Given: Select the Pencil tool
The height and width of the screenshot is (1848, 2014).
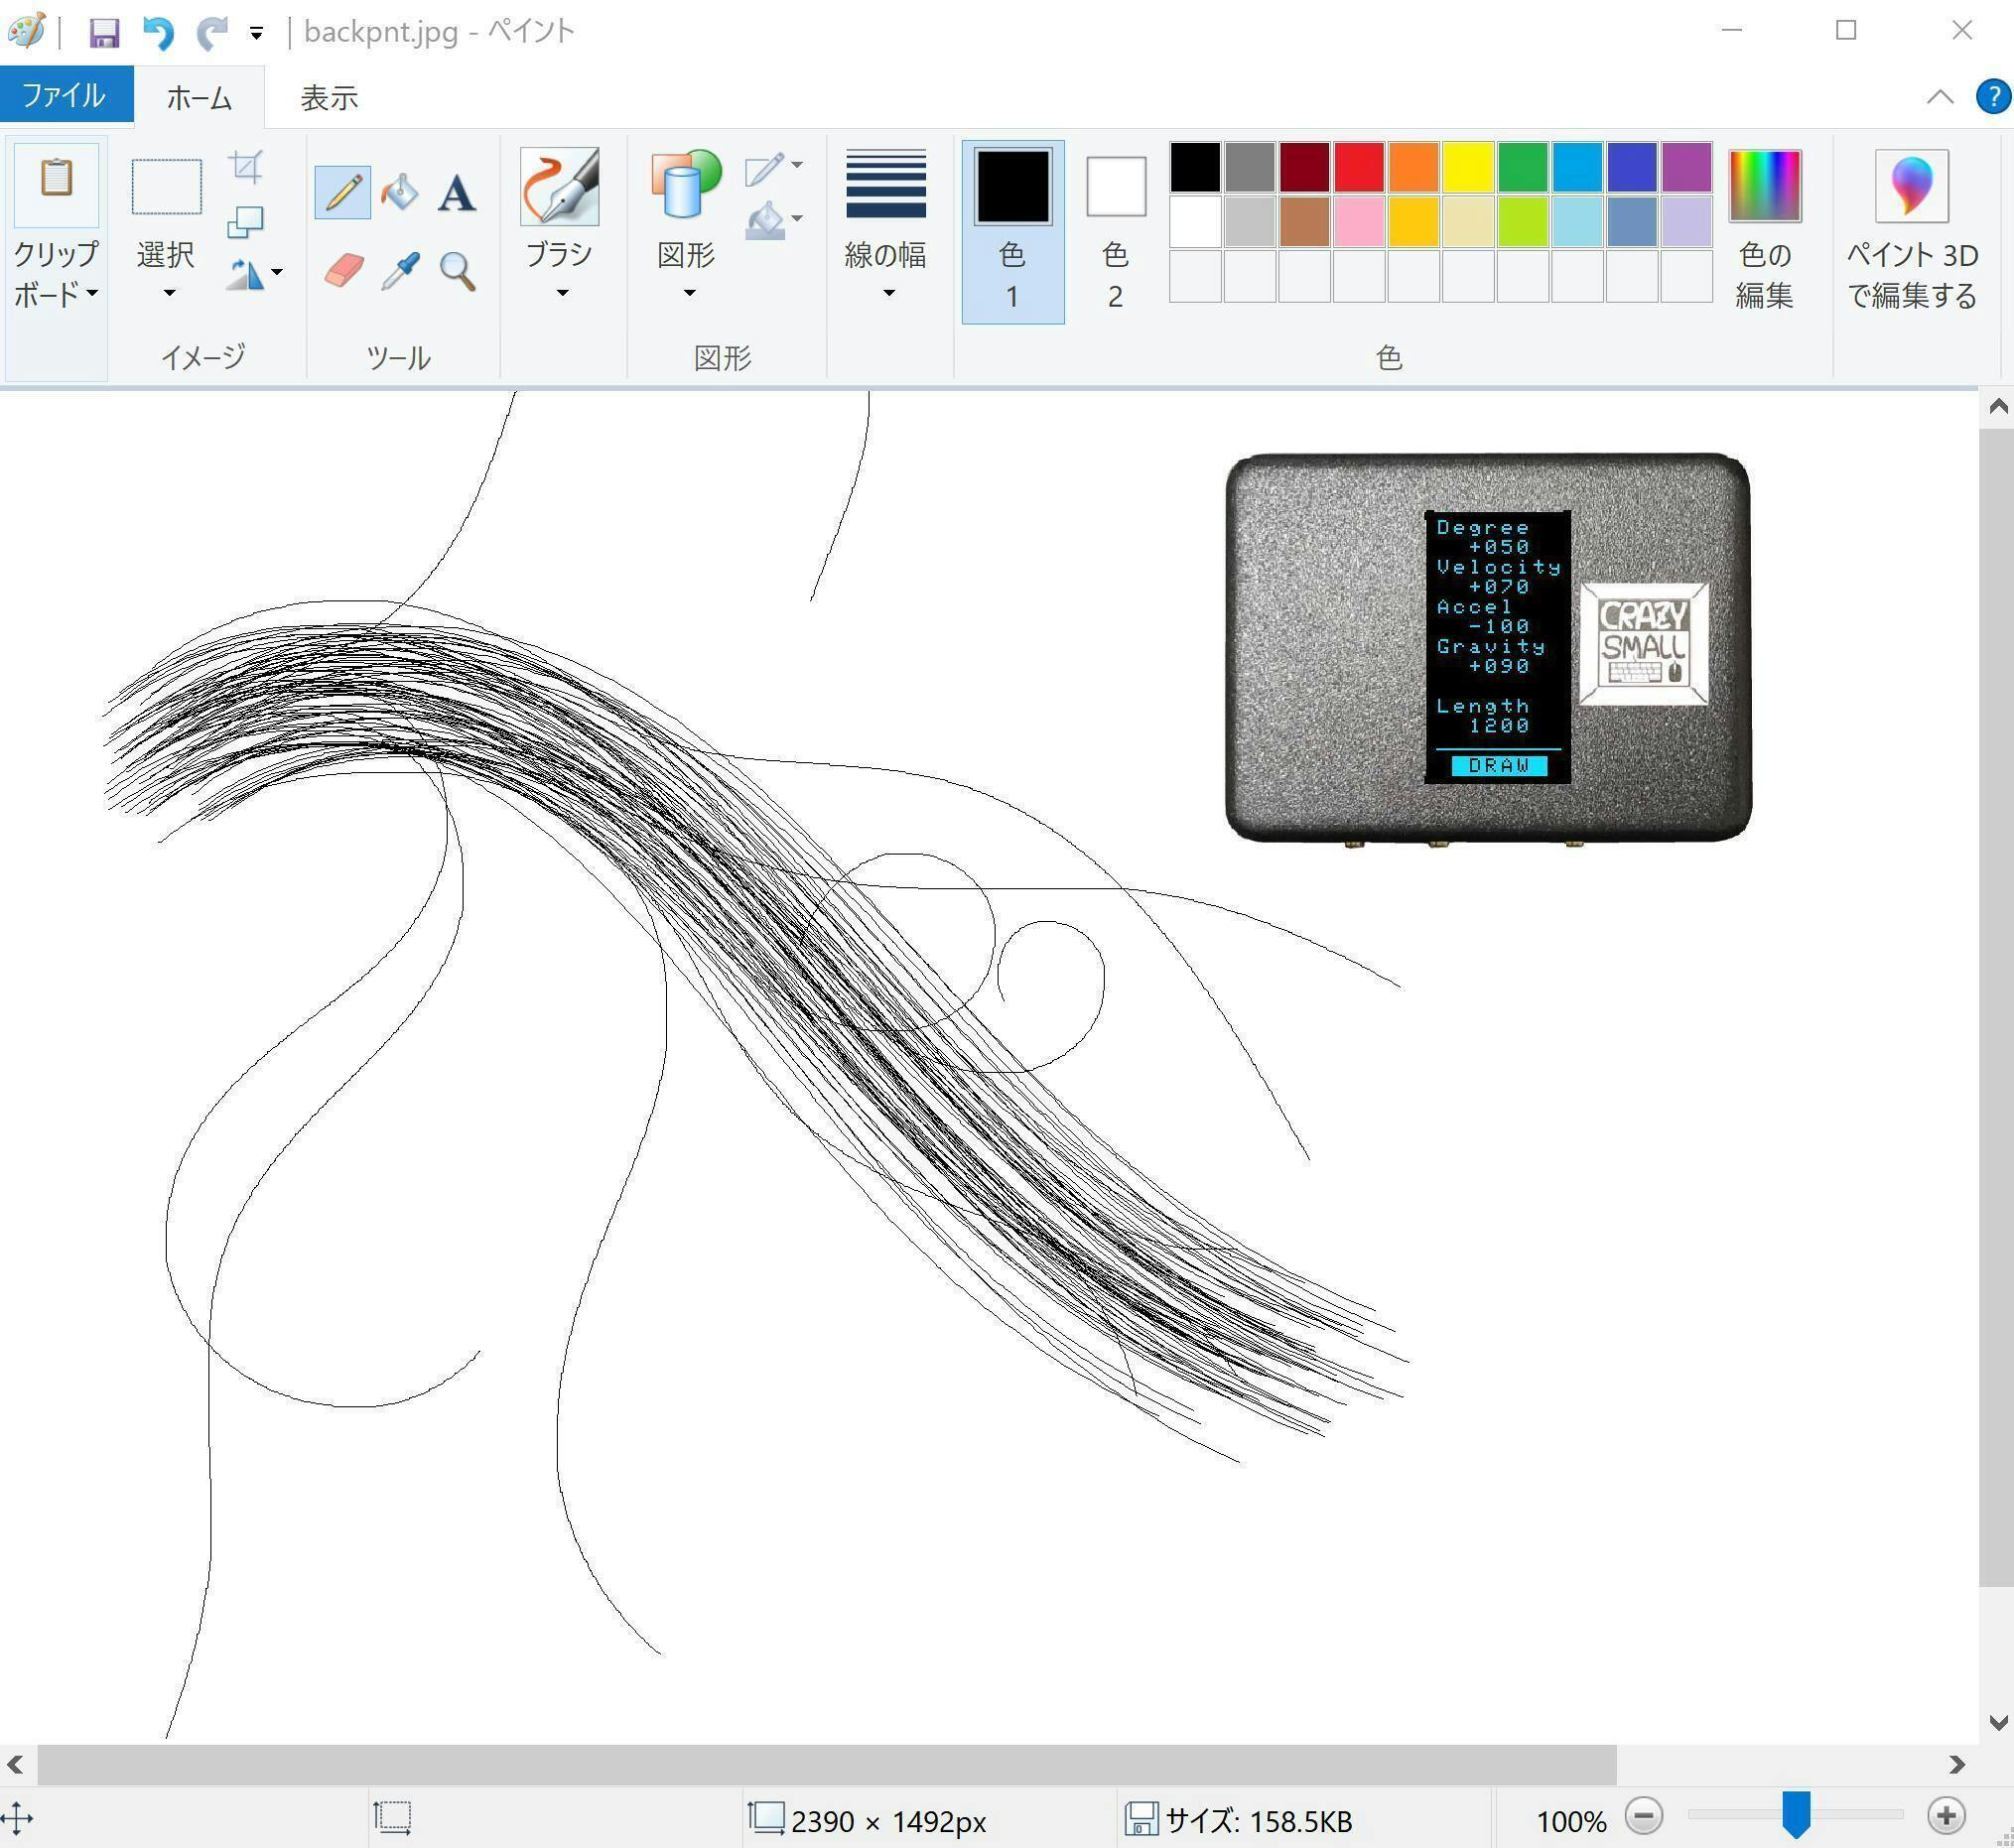Looking at the screenshot, I should (342, 192).
